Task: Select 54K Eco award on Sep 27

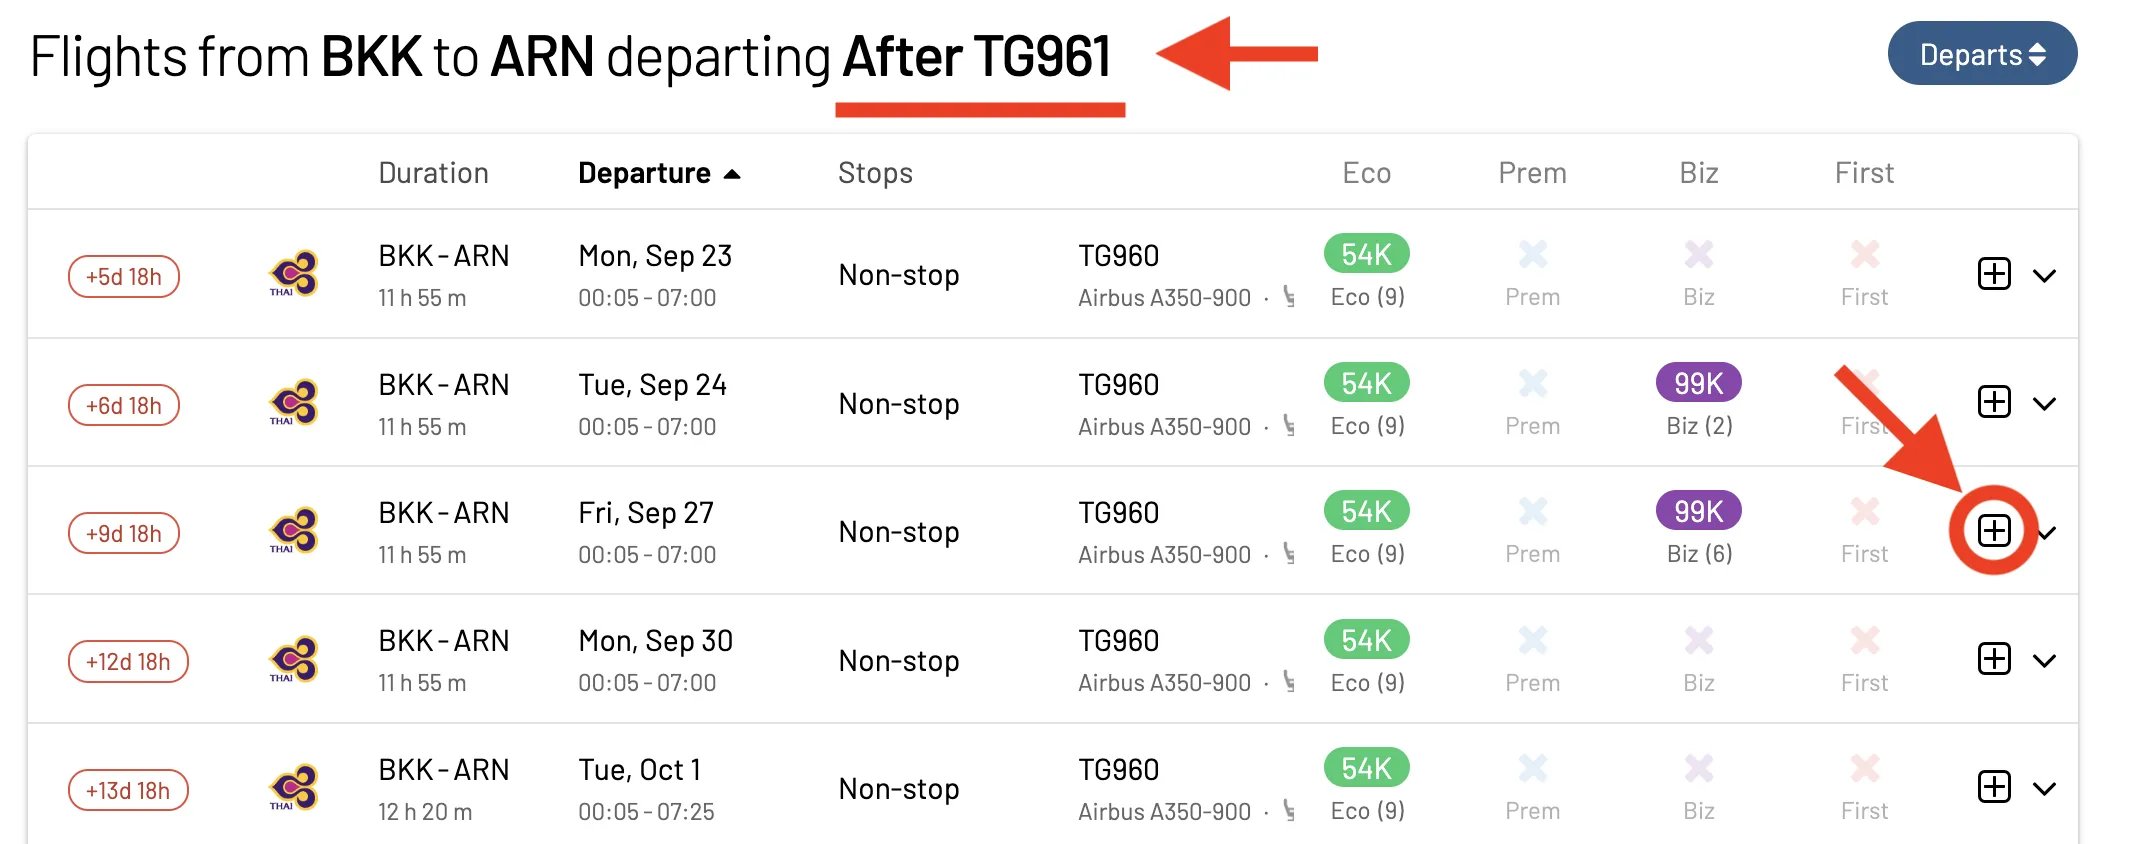Action: point(1366,511)
